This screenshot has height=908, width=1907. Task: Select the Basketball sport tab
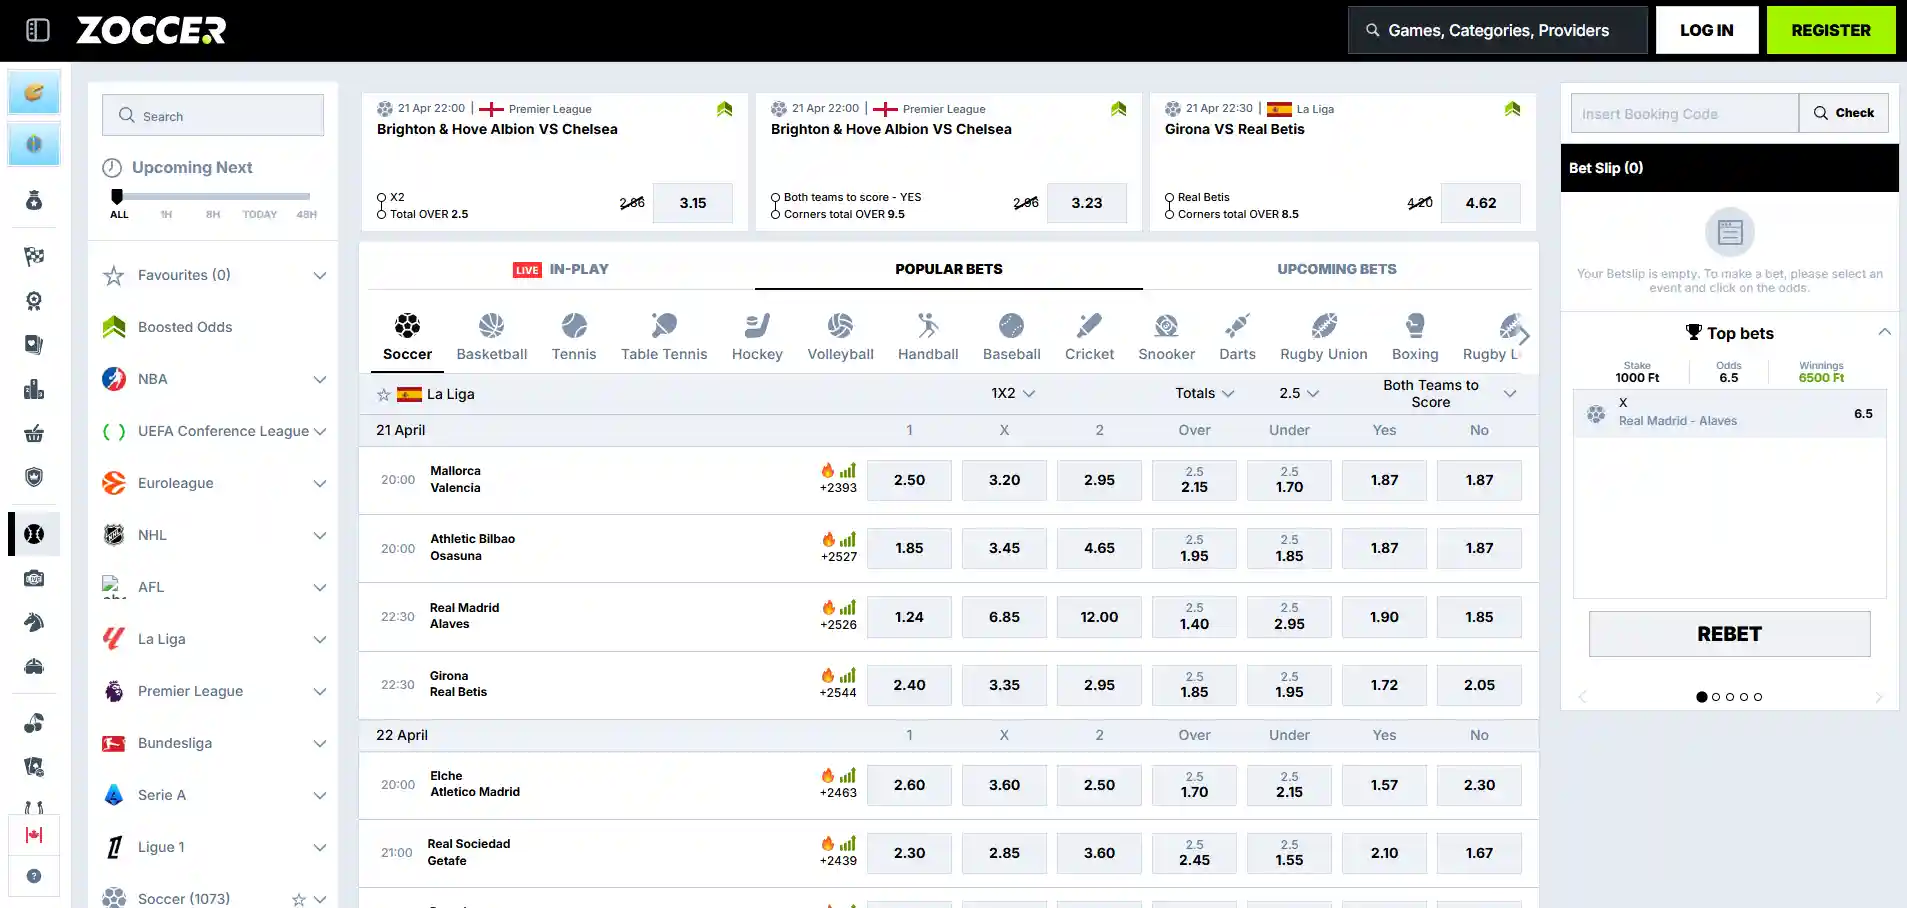pos(492,338)
